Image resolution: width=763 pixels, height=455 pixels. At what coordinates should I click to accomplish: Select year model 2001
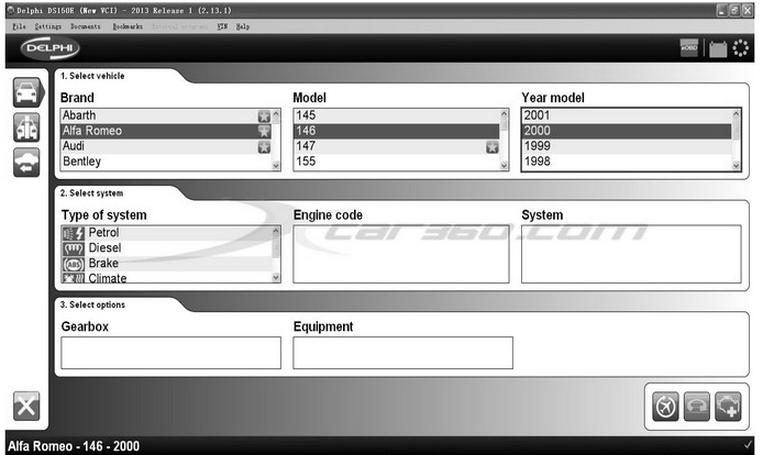627,116
